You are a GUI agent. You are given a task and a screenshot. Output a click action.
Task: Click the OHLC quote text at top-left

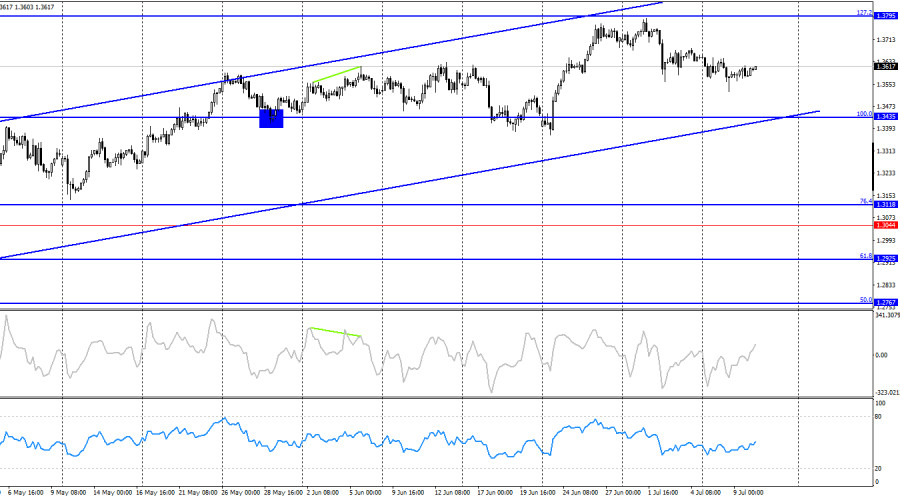[x=28, y=7]
